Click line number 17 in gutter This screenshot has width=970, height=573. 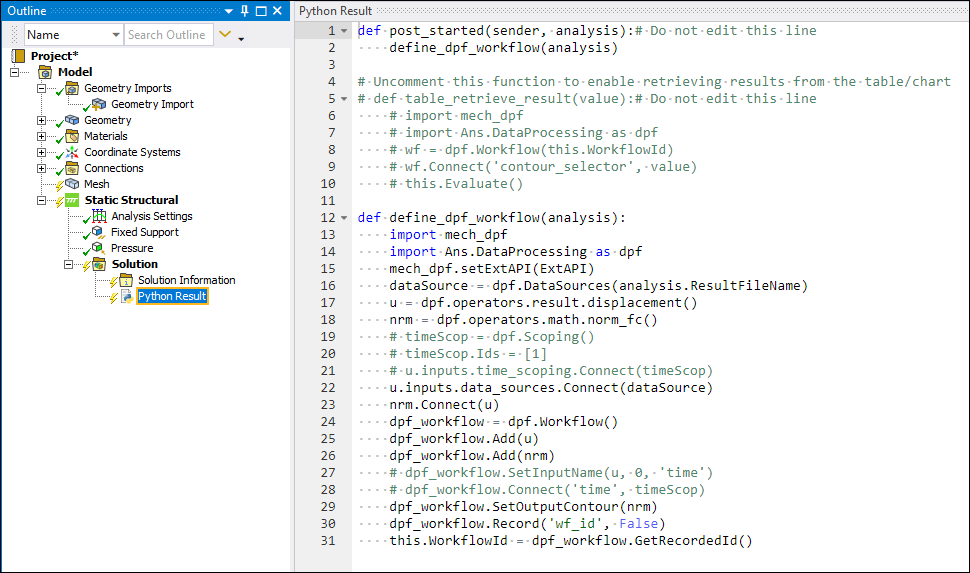pos(328,303)
